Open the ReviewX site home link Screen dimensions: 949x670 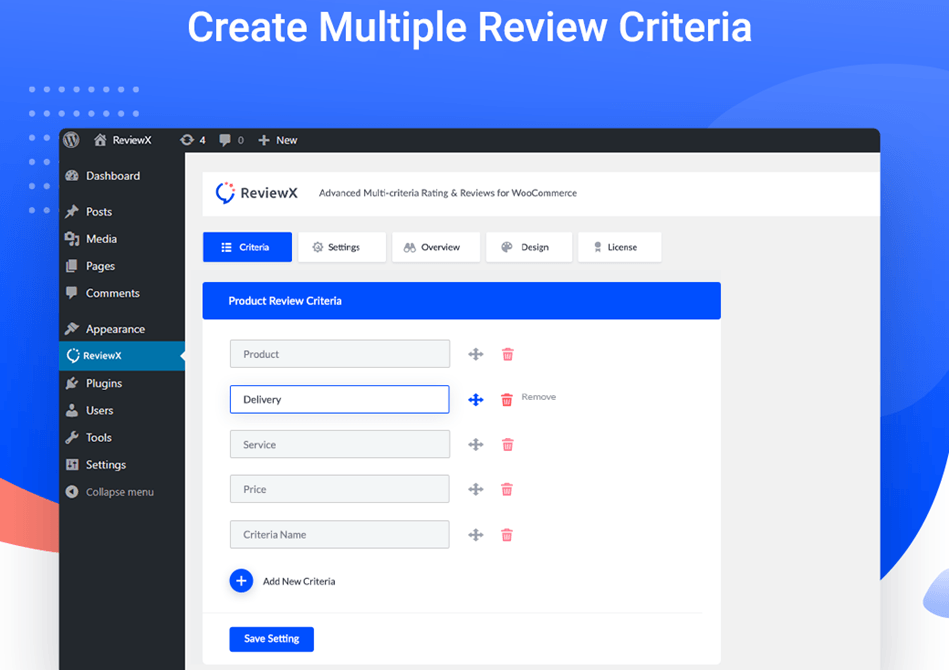(x=122, y=140)
